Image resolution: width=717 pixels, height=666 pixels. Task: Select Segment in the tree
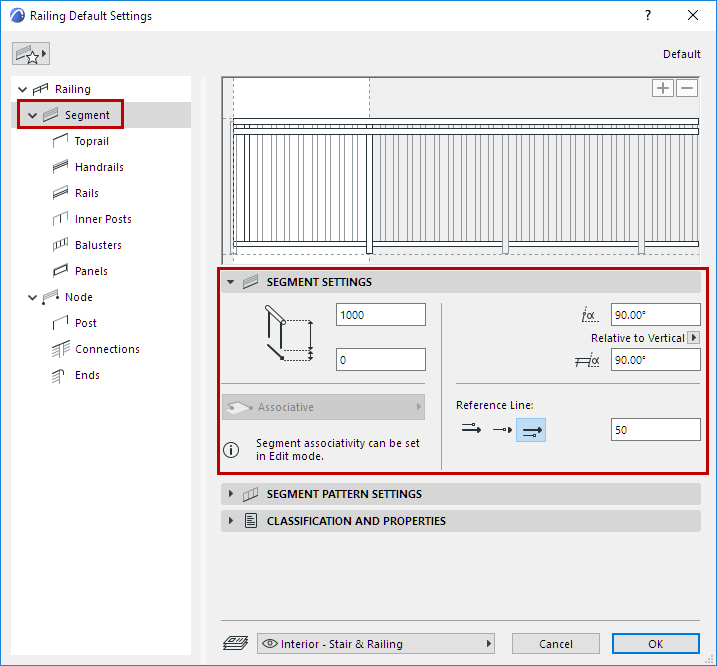[87, 115]
